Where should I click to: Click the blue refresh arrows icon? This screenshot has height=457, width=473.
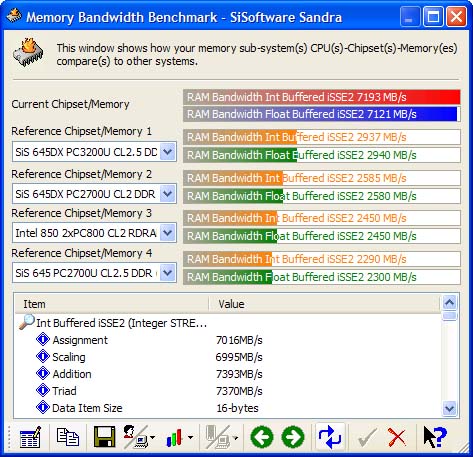(x=330, y=437)
